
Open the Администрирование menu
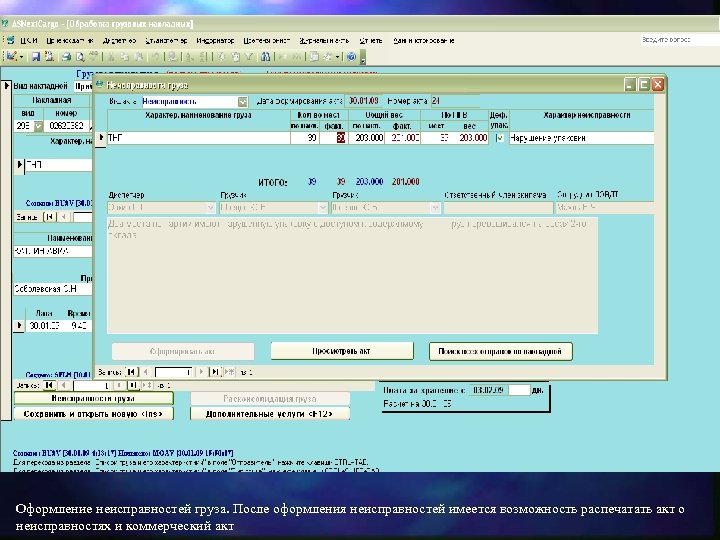click(x=423, y=40)
